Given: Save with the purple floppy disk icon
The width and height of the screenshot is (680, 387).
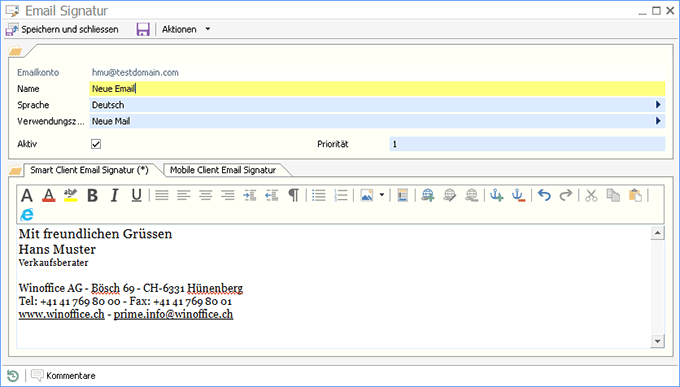Looking at the screenshot, I should (x=143, y=30).
